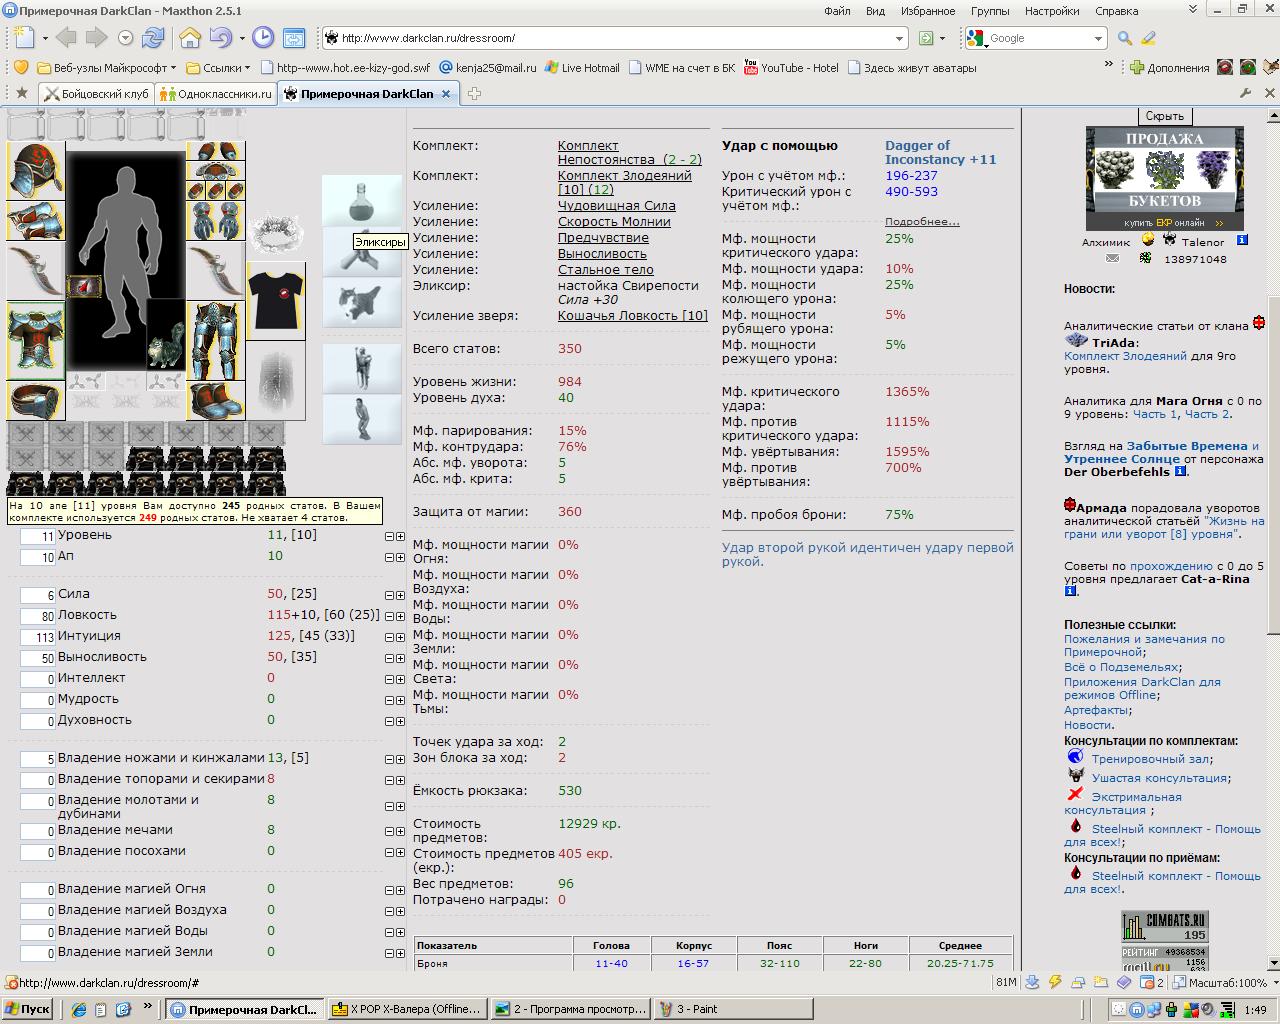Increase Интуиция with its plus button
Screen dimensions: 1280x1024
coord(400,637)
